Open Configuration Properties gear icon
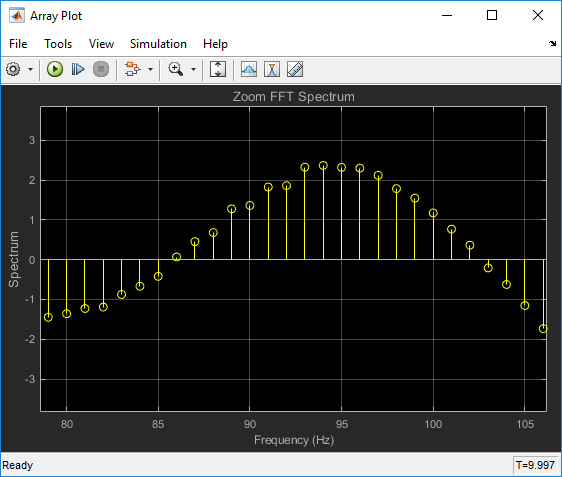 click(13, 69)
